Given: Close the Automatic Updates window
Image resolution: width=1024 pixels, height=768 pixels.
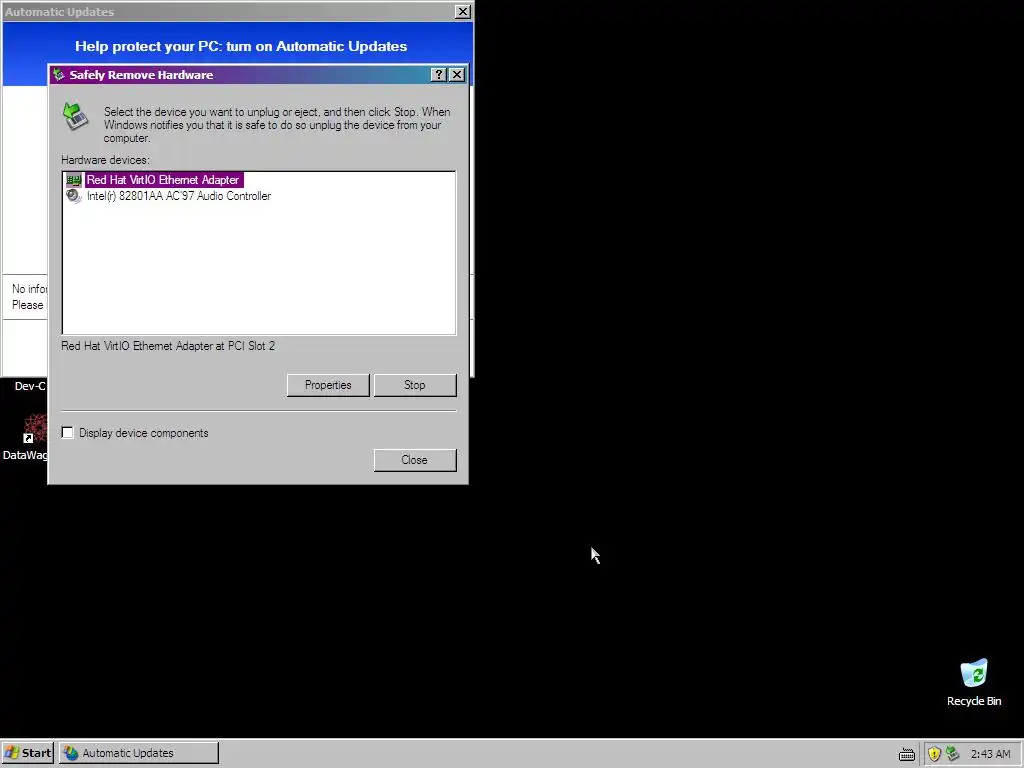Looking at the screenshot, I should pyautogui.click(x=462, y=12).
